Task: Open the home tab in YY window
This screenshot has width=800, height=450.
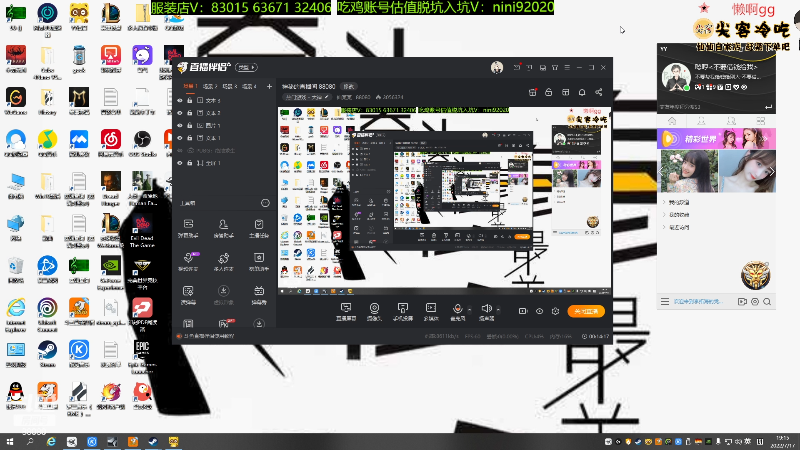Action: pyautogui.click(x=672, y=121)
